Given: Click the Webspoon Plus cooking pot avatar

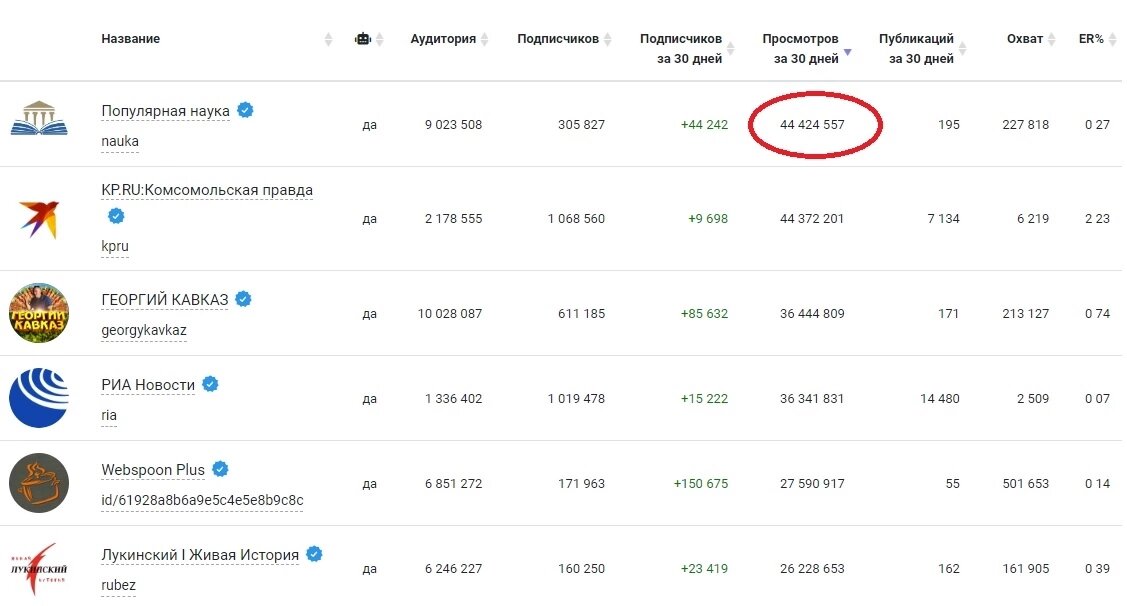Looking at the screenshot, I should (39, 483).
